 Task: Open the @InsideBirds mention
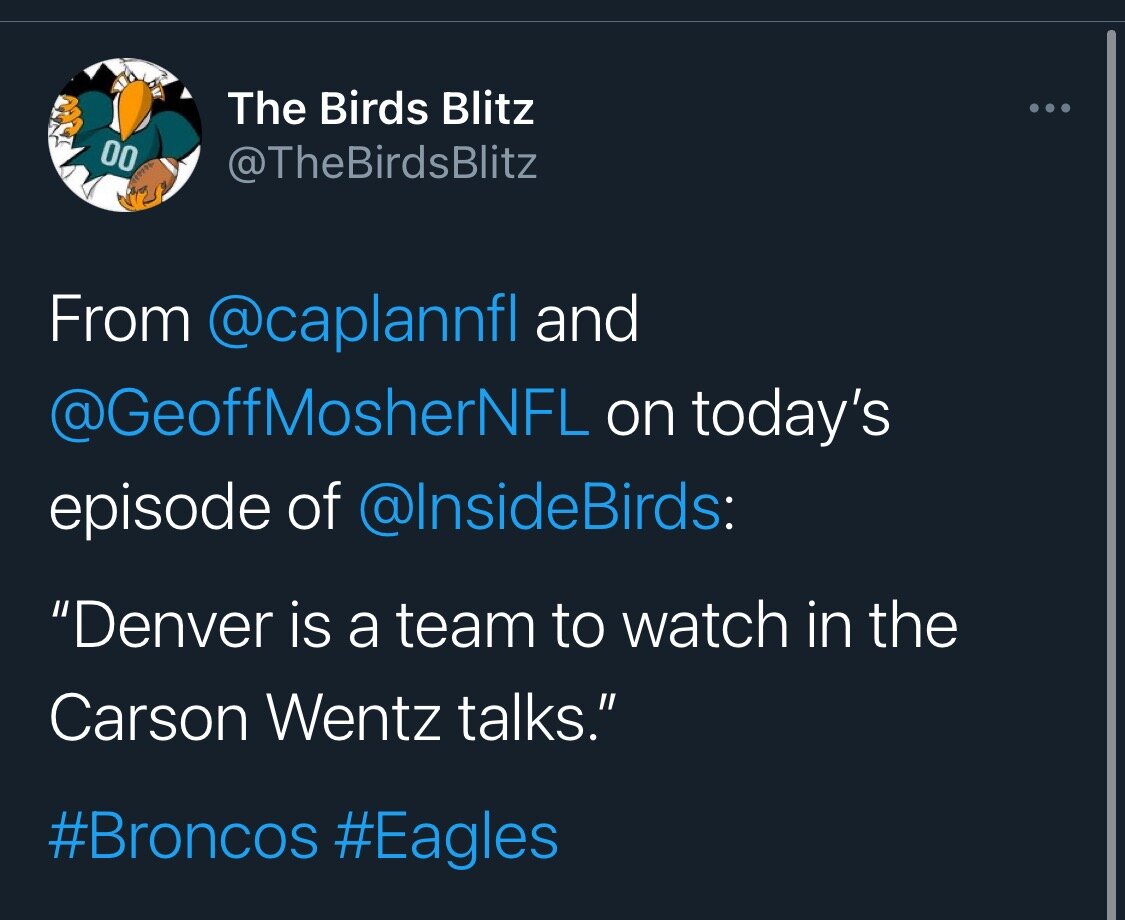tap(539, 508)
